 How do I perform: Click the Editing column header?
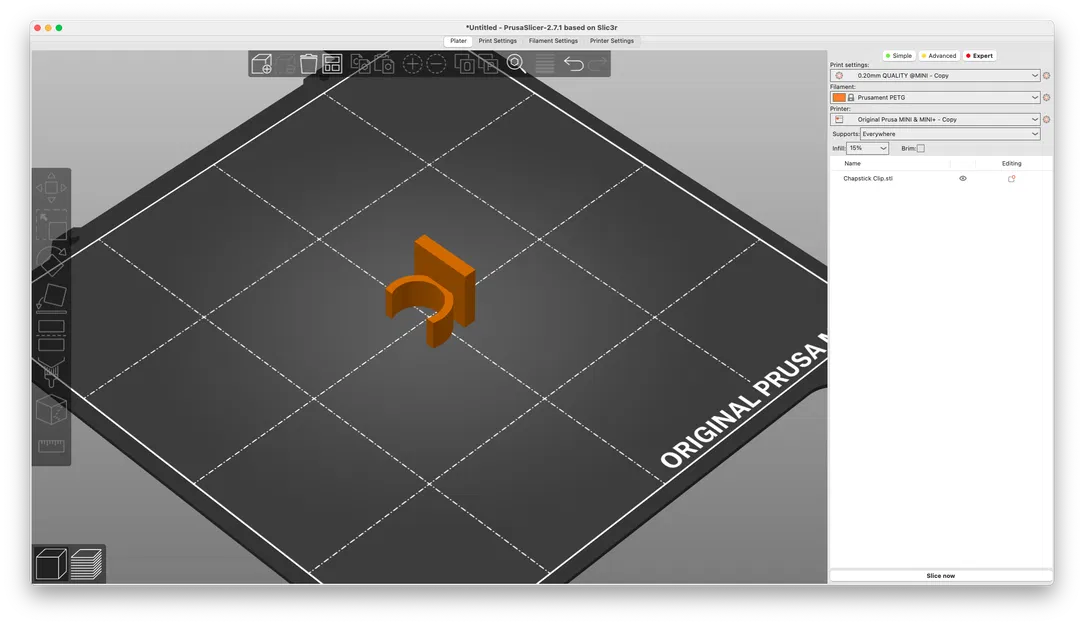pos(1011,164)
